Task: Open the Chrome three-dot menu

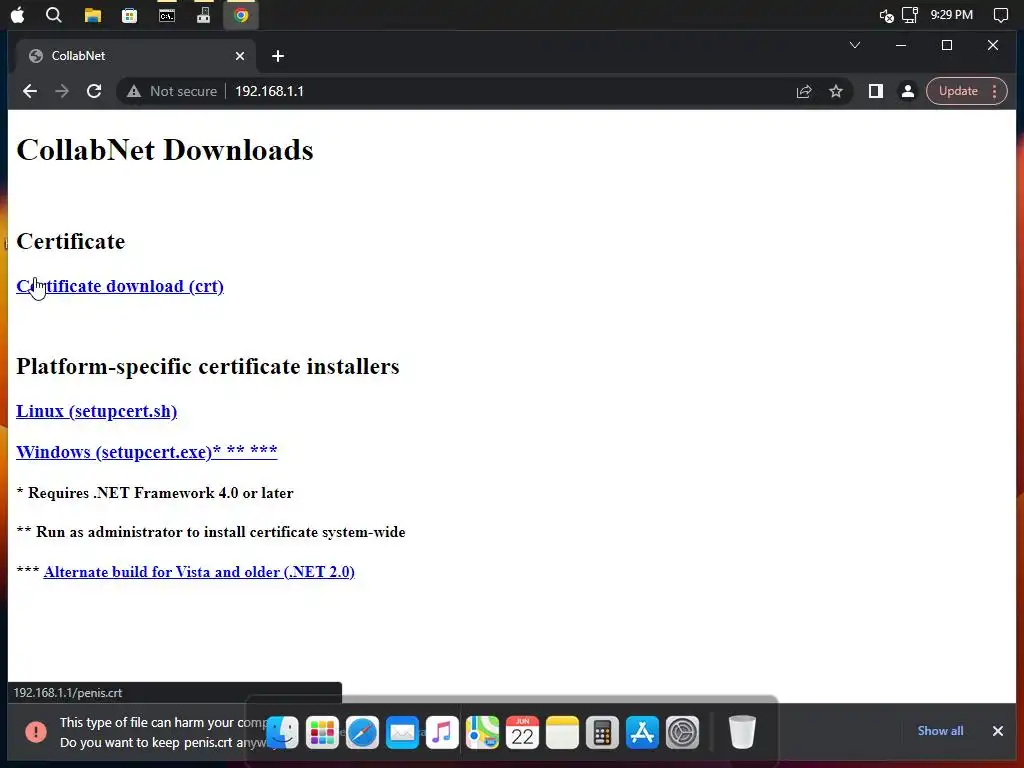Action: click(995, 91)
